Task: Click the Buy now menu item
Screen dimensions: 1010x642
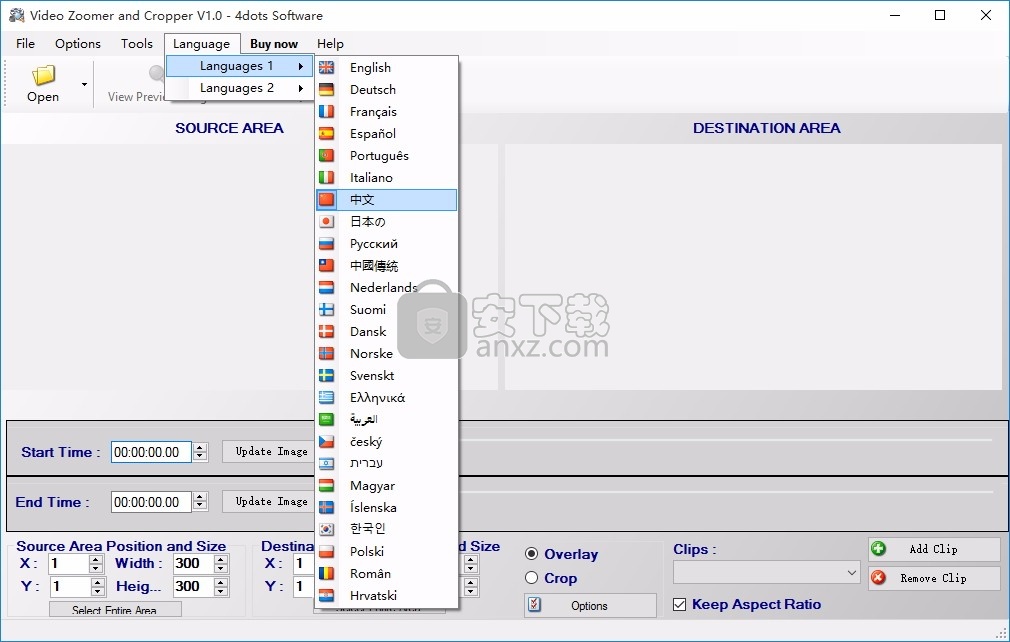Action: coord(274,43)
